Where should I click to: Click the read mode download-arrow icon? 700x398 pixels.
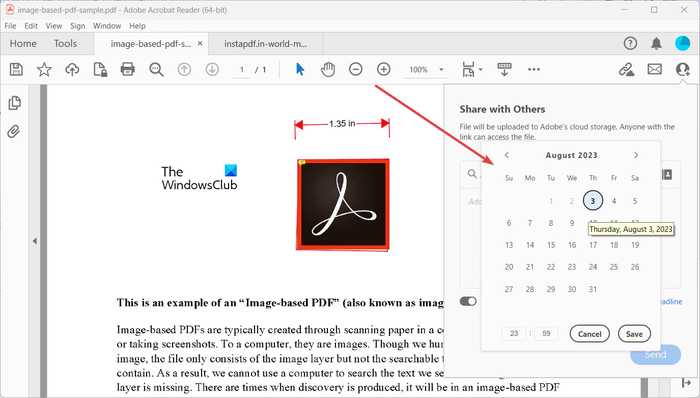pyautogui.click(x=504, y=69)
